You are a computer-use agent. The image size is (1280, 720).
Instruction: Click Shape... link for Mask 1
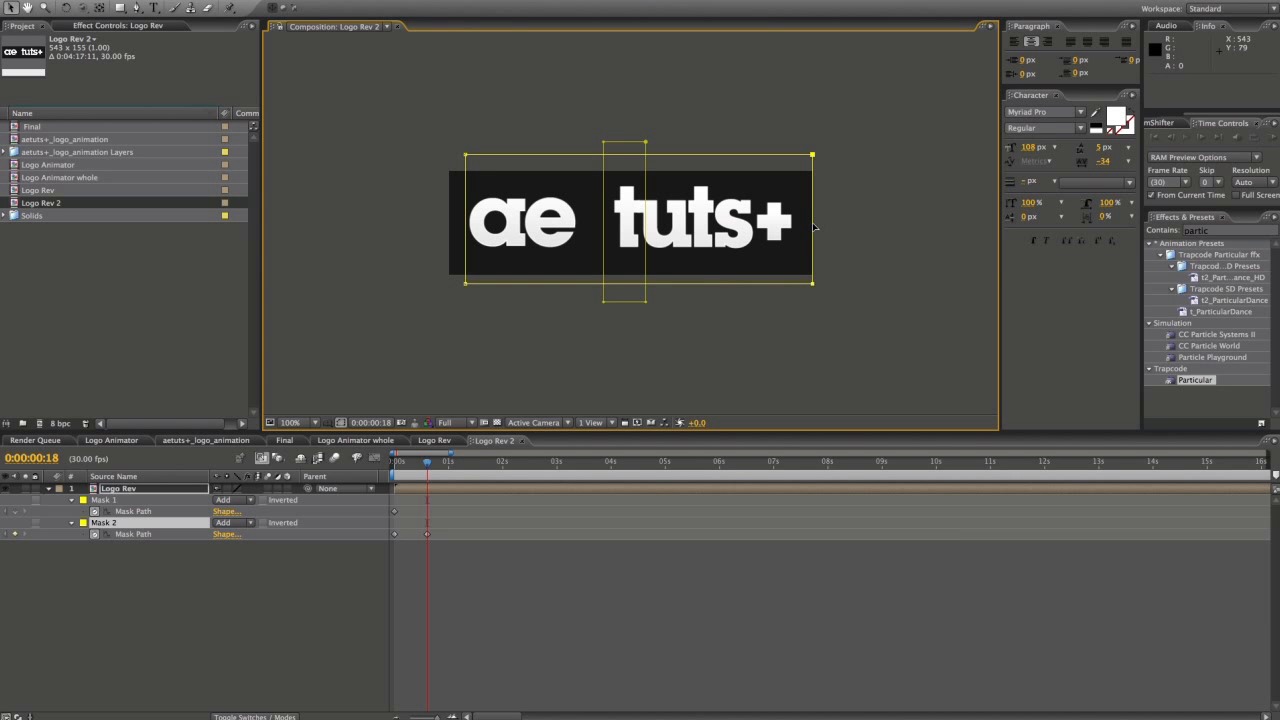point(227,511)
